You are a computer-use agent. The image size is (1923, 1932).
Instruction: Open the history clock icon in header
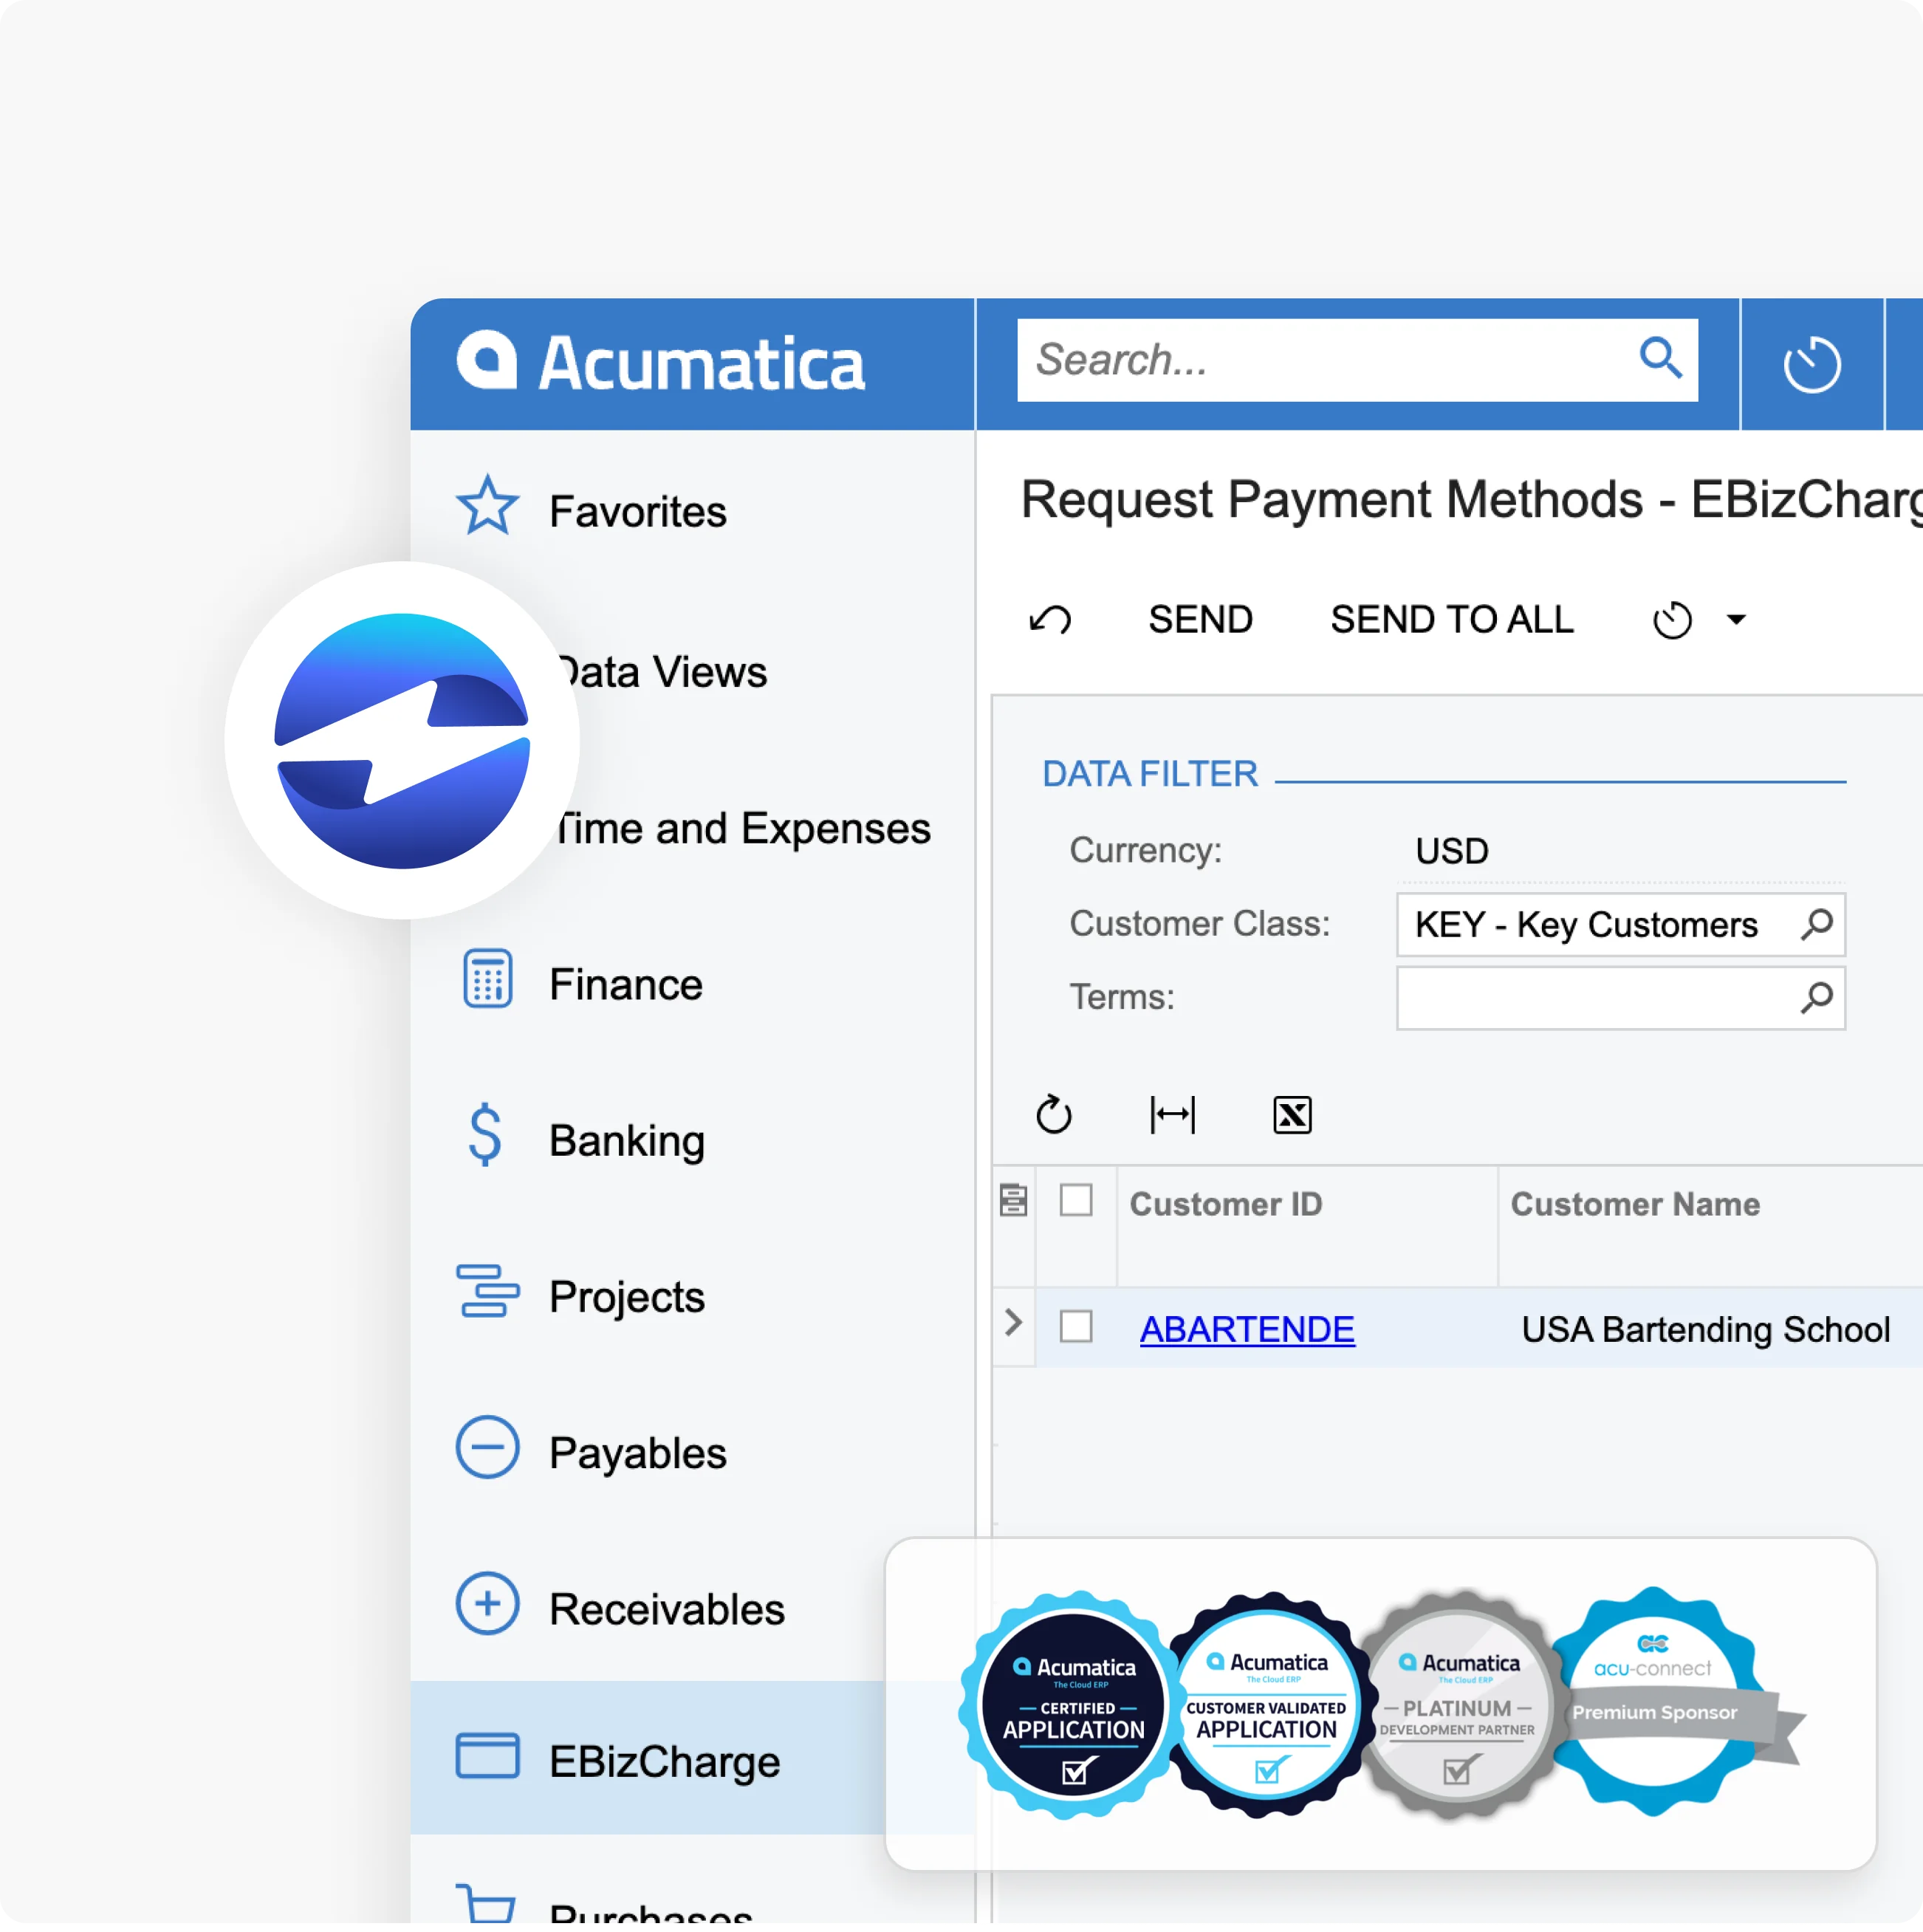1811,364
